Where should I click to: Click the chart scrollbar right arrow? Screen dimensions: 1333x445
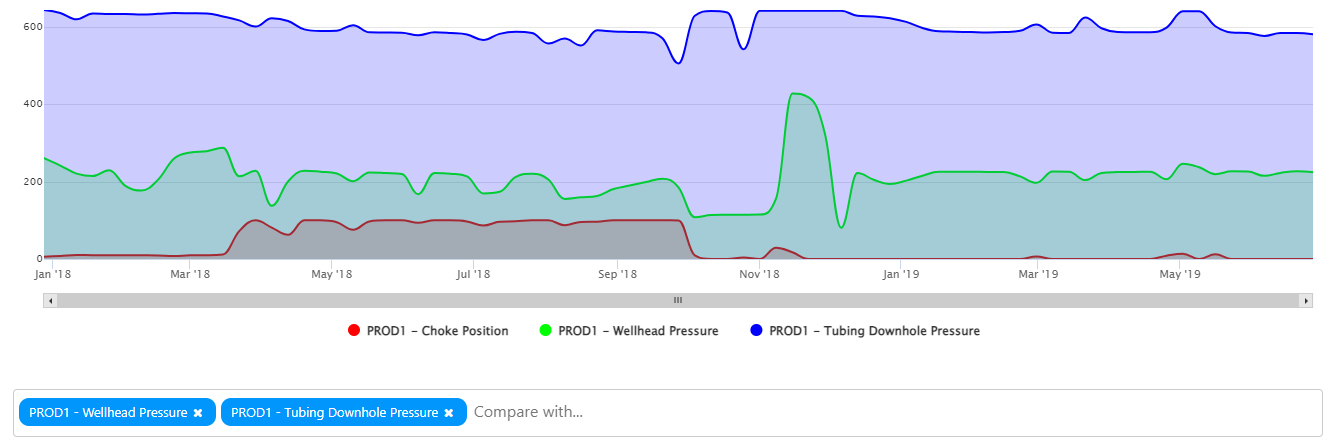(1305, 300)
